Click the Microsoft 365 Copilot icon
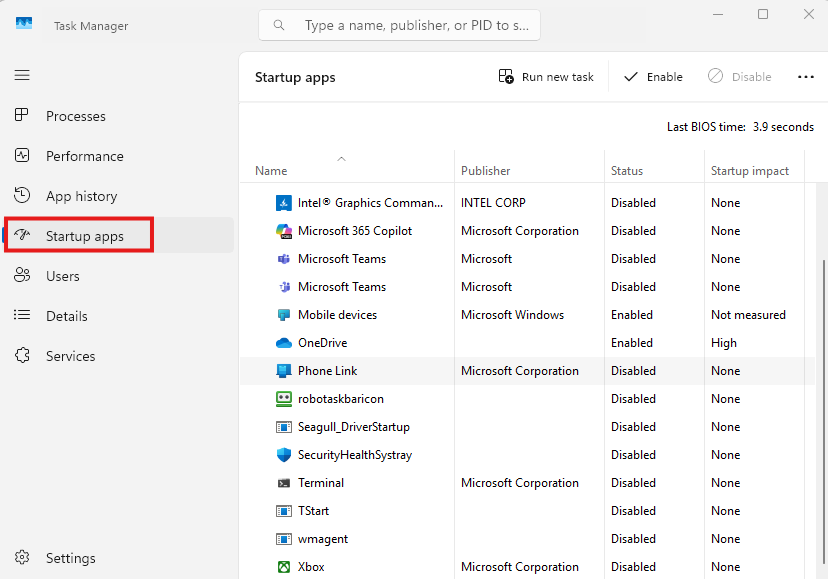Screen dimensions: 828x579 (x=283, y=231)
